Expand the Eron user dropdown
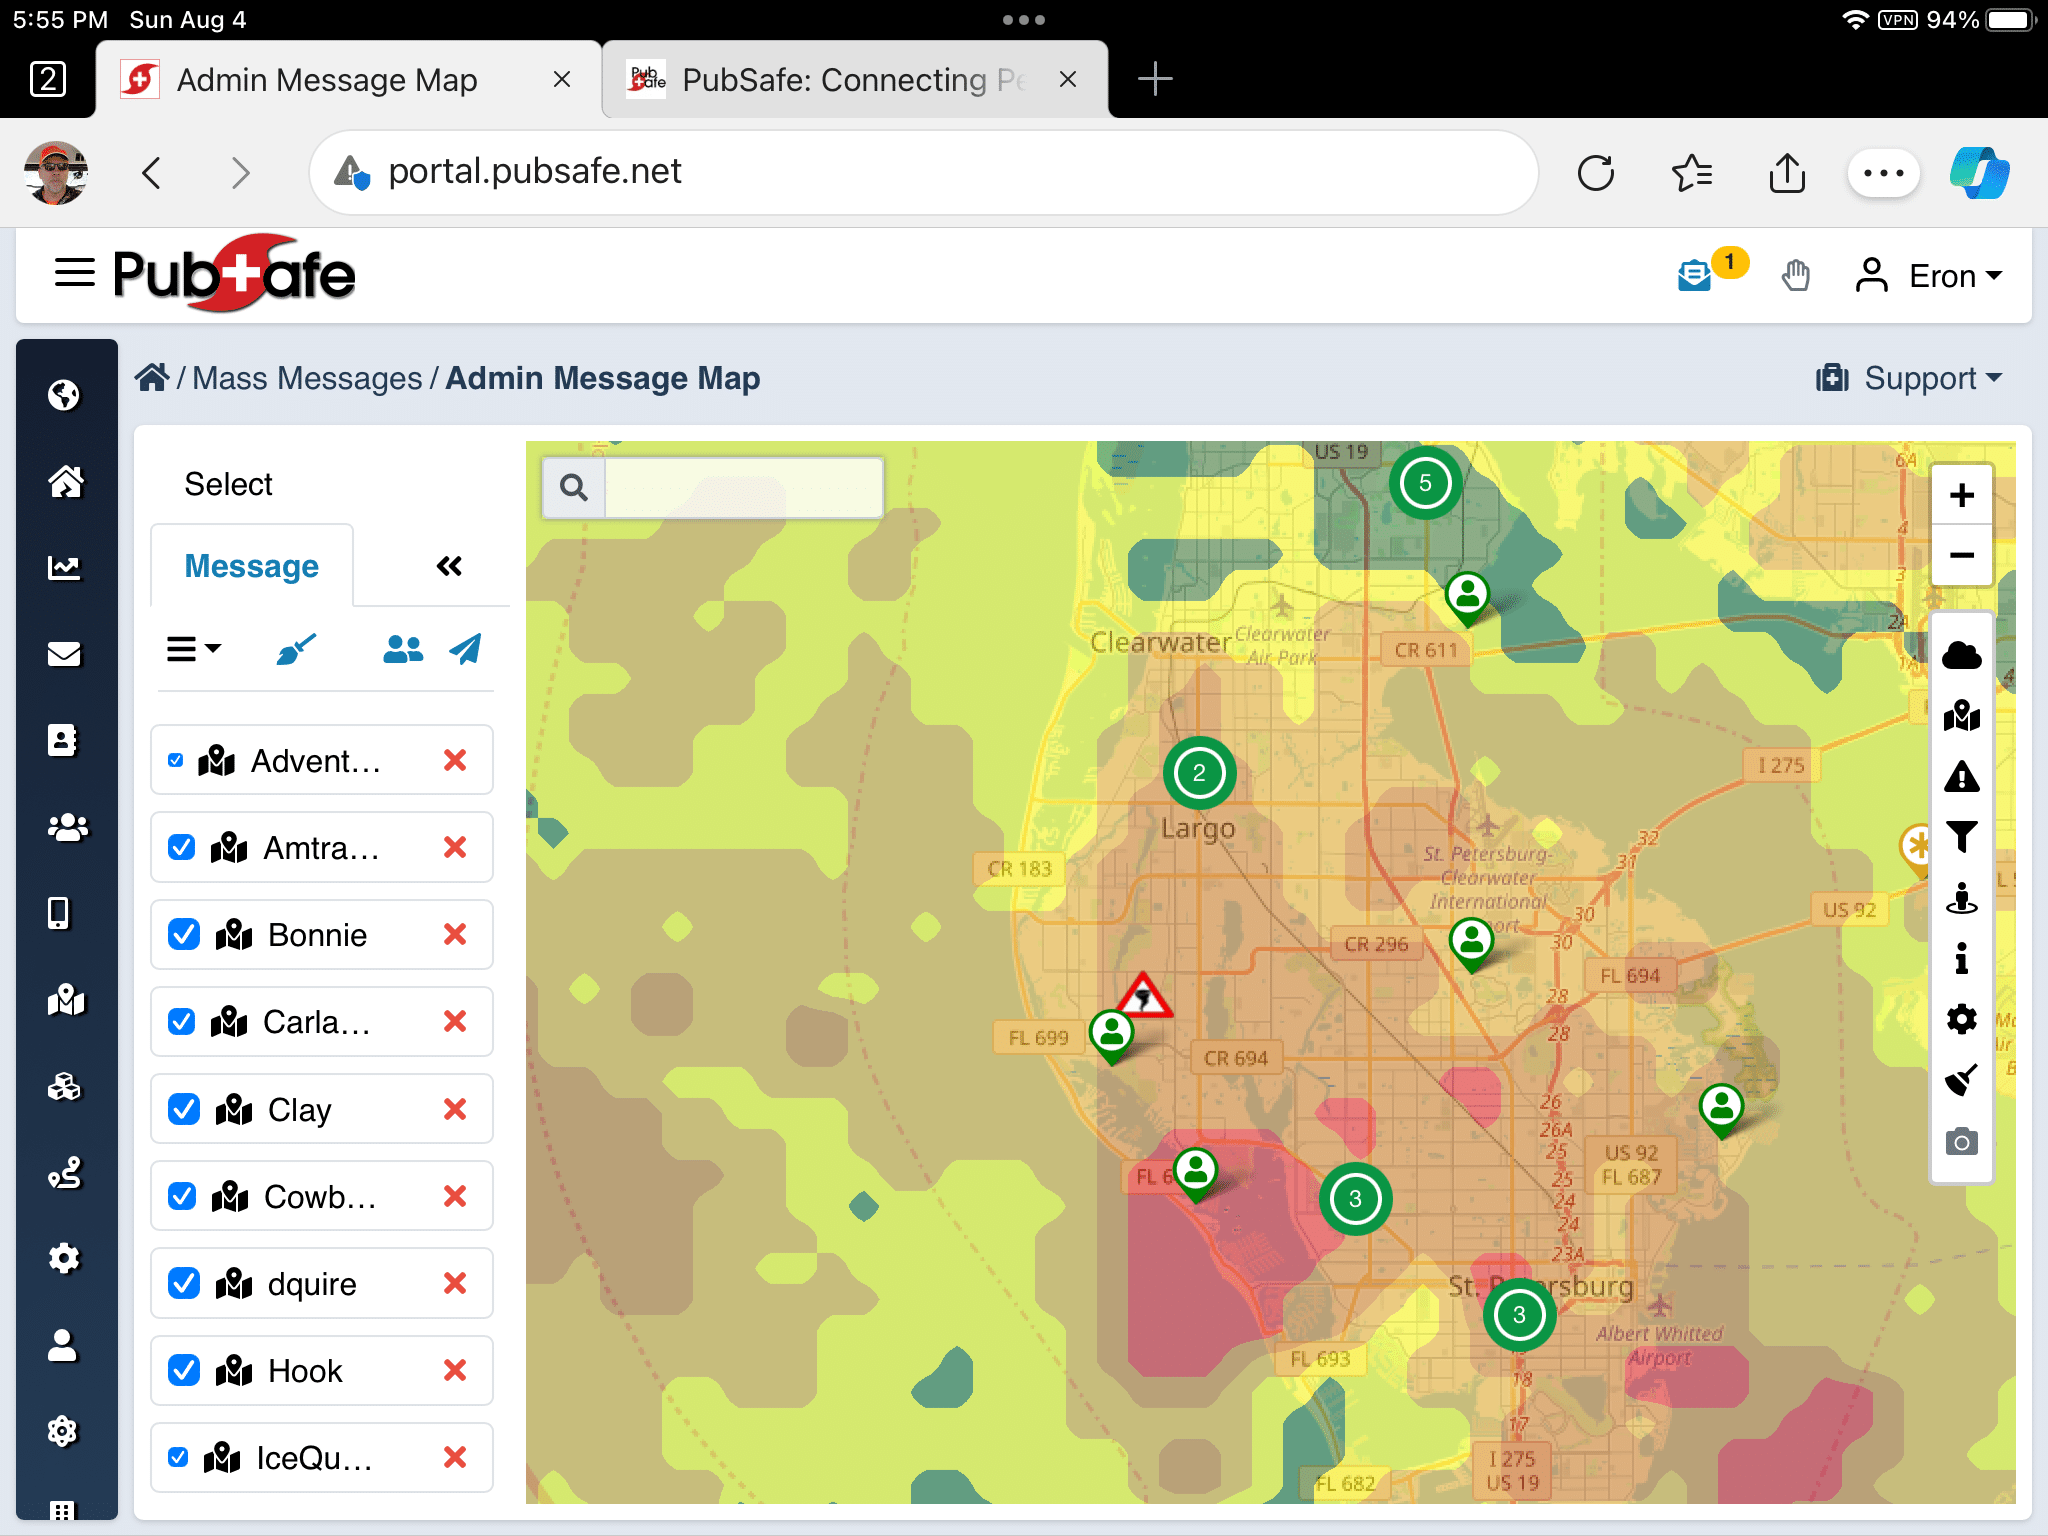This screenshot has width=2048, height=1536. (1930, 275)
